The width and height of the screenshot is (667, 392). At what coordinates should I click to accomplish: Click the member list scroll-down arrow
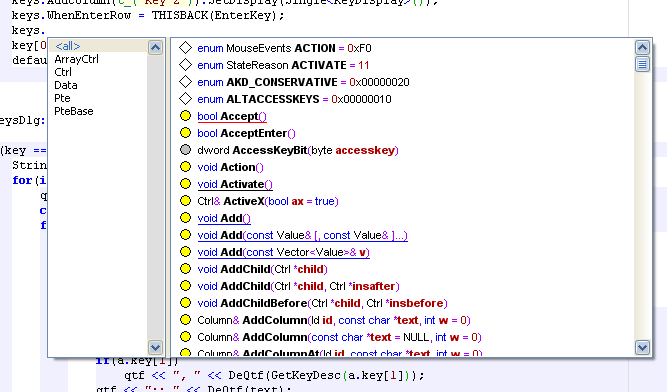pyautogui.click(x=642, y=347)
